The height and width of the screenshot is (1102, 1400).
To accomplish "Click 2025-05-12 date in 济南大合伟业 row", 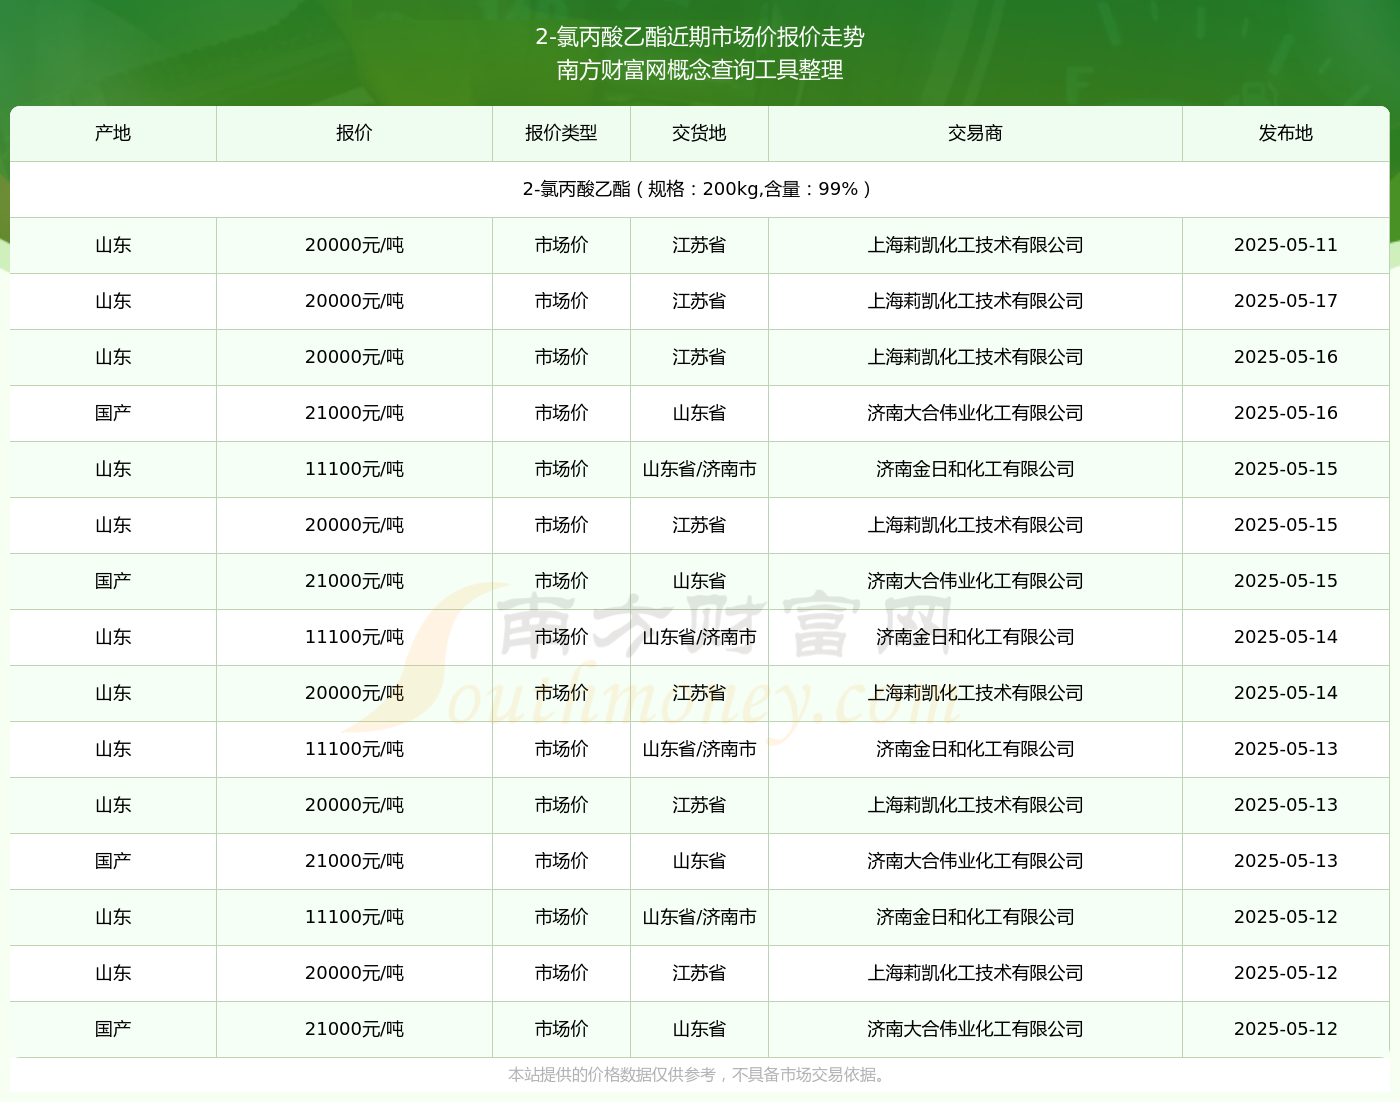I will pyautogui.click(x=1285, y=1029).
